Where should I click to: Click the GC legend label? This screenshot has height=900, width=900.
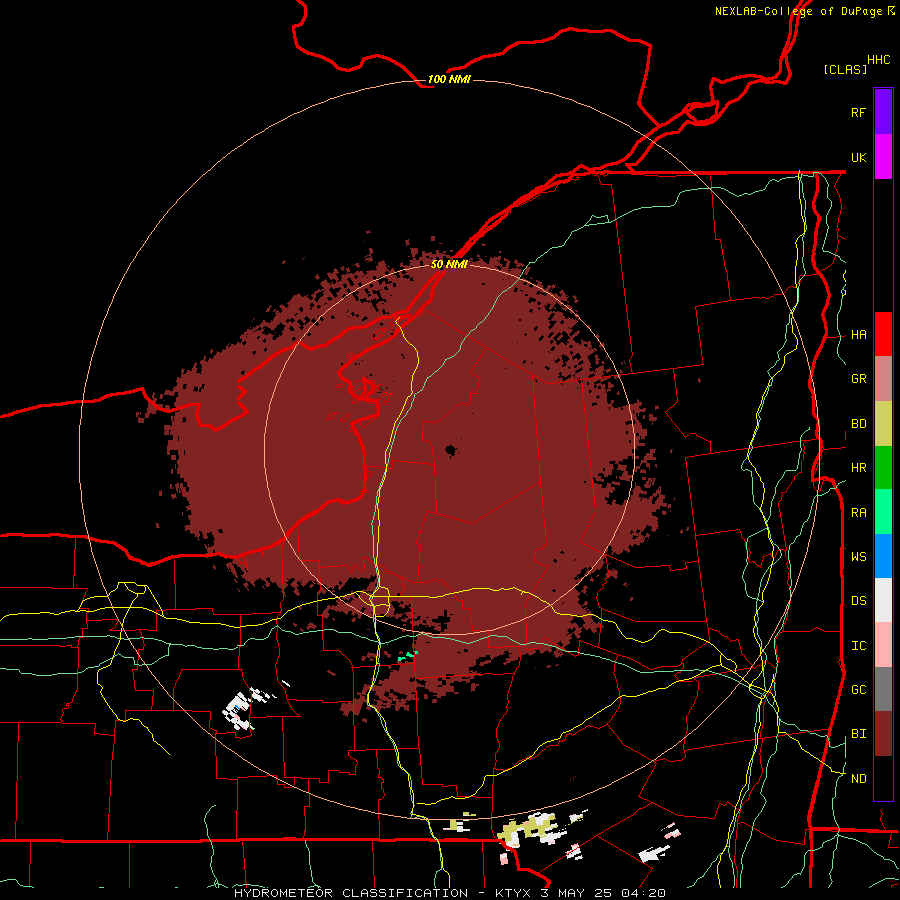(x=858, y=690)
